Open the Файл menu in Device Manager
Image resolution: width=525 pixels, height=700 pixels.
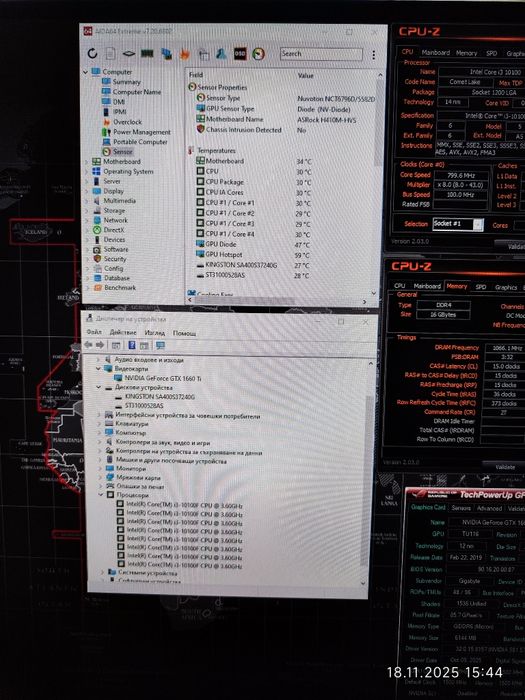(94, 332)
